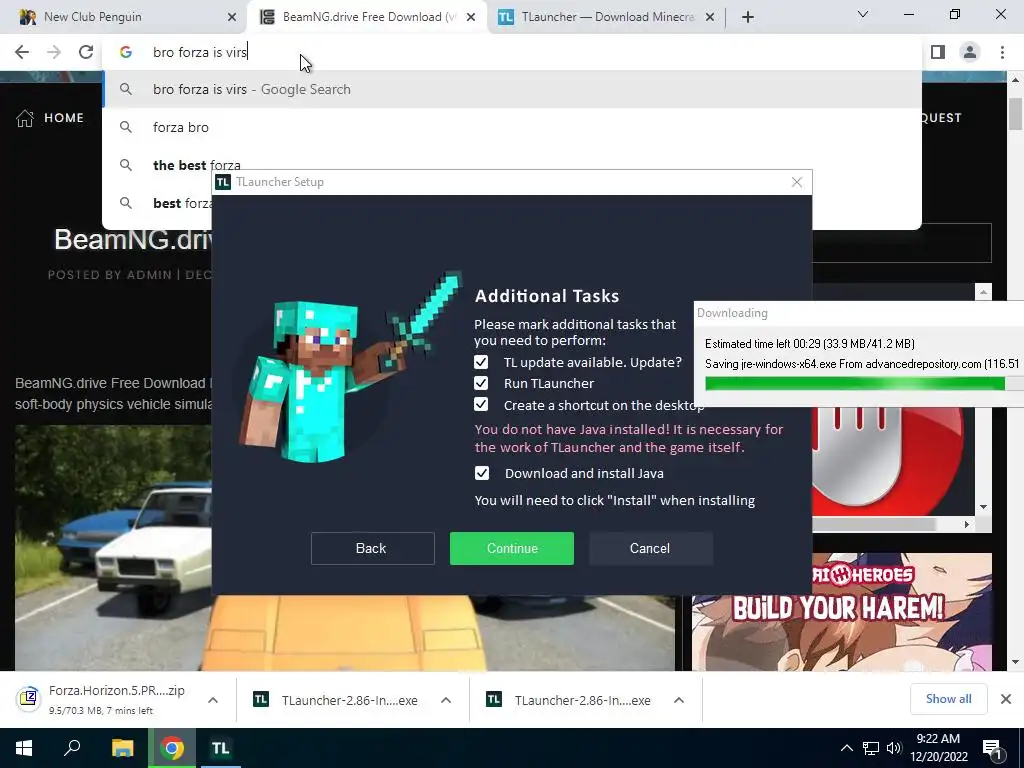Click the browser forward arrow
This screenshot has width=1024, height=768.
[x=54, y=52]
